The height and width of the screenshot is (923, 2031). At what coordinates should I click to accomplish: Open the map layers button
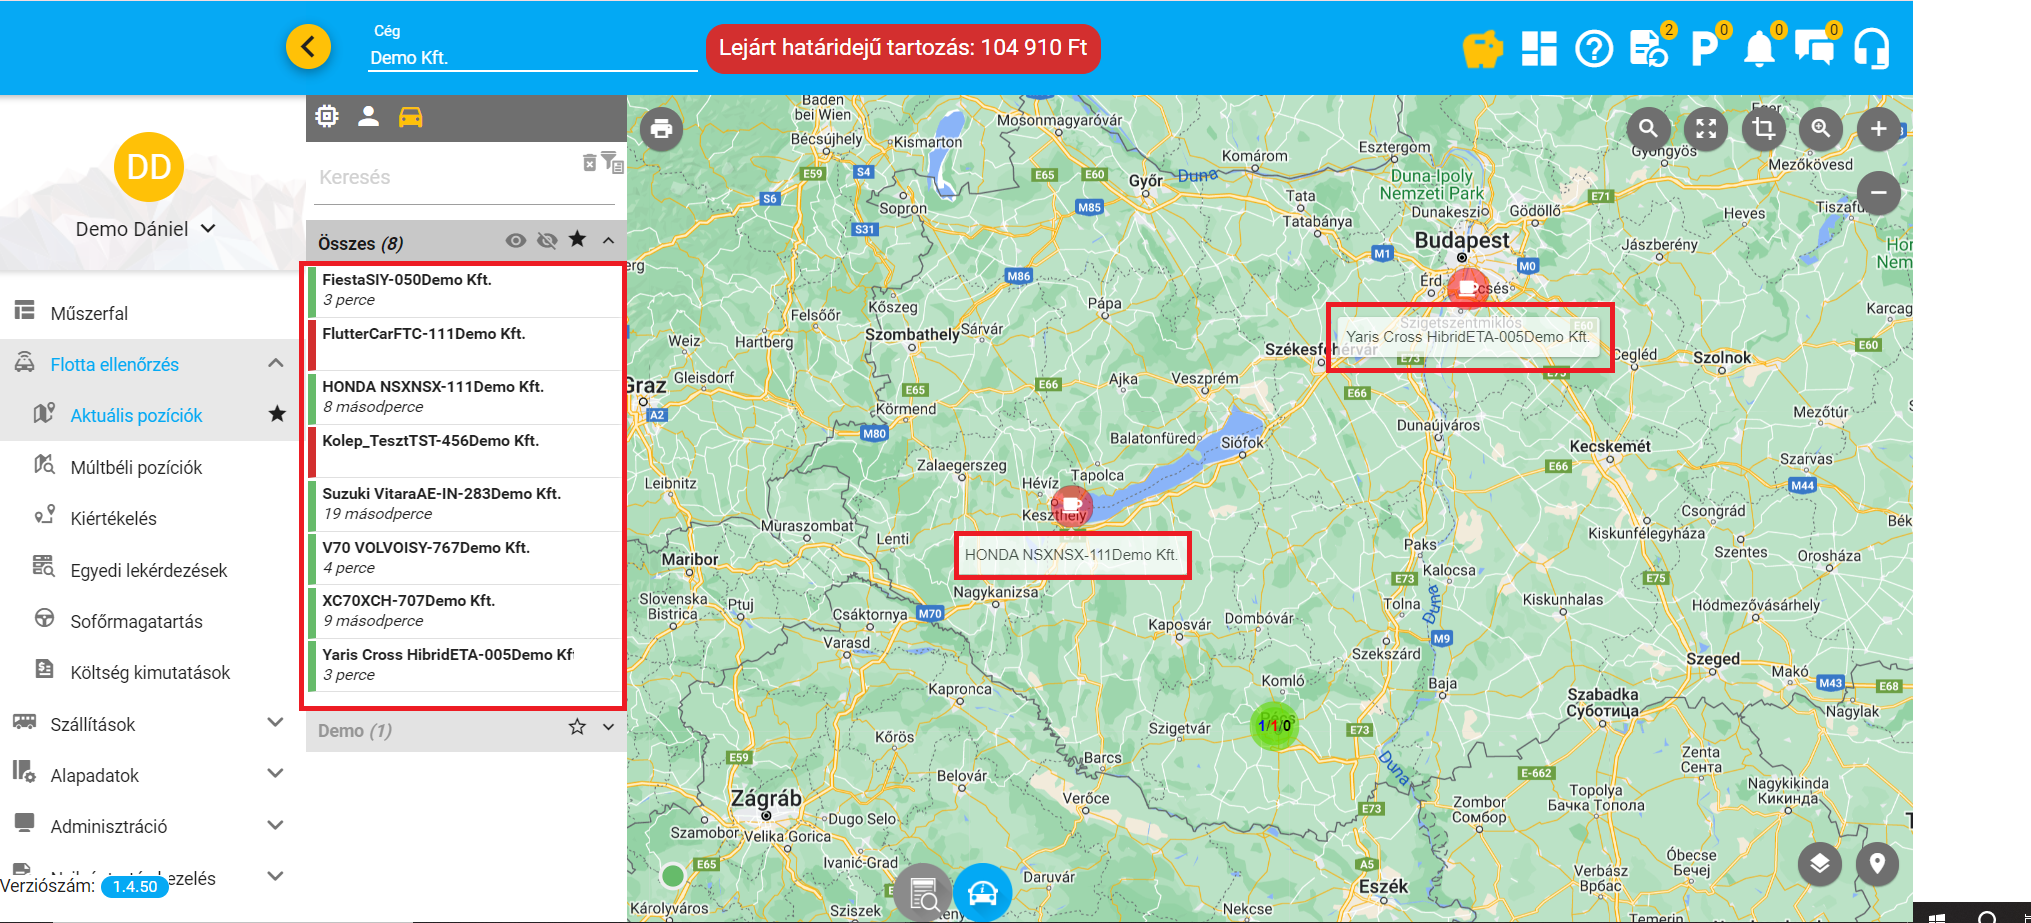1819,863
